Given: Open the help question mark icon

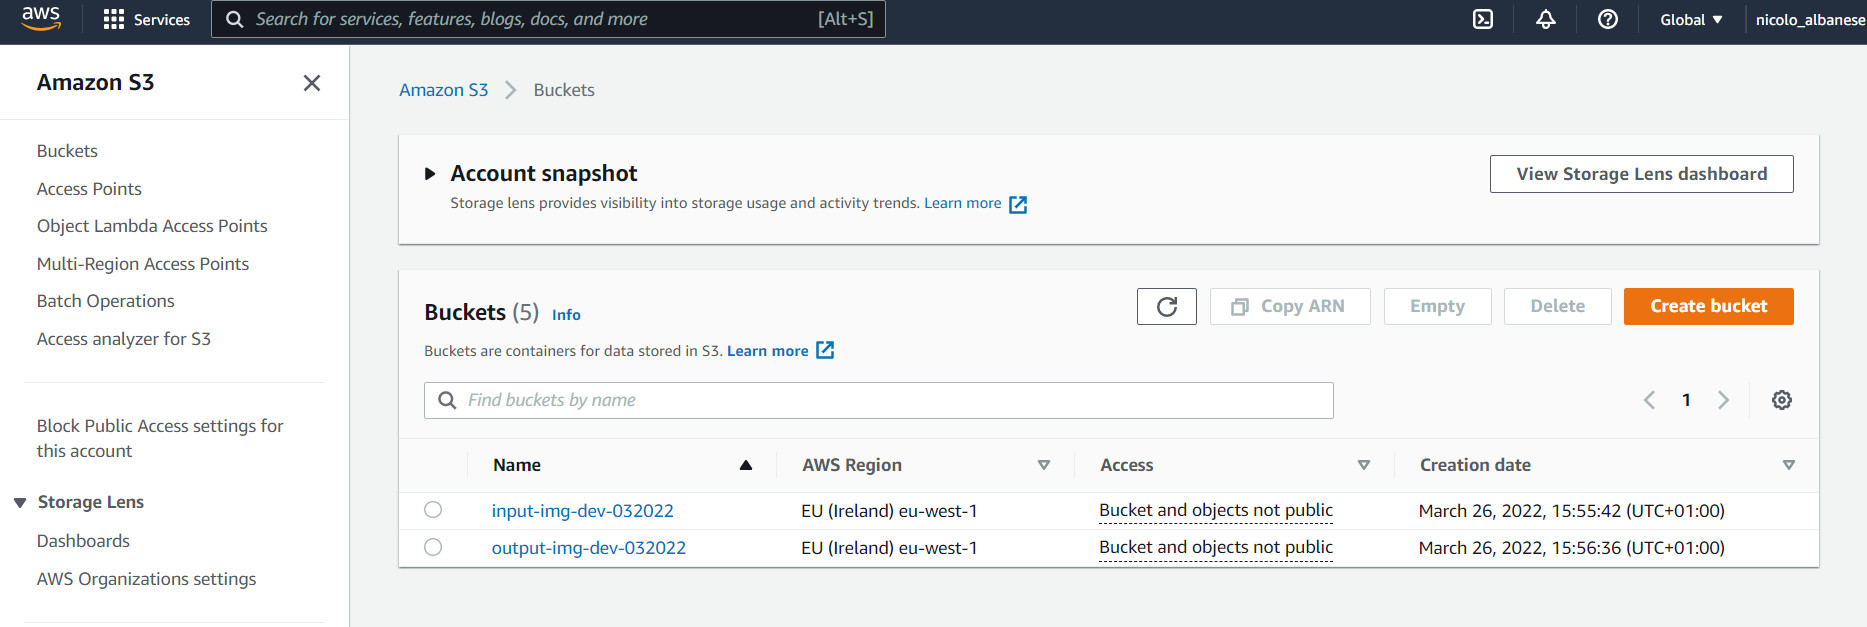Looking at the screenshot, I should tap(1607, 19).
